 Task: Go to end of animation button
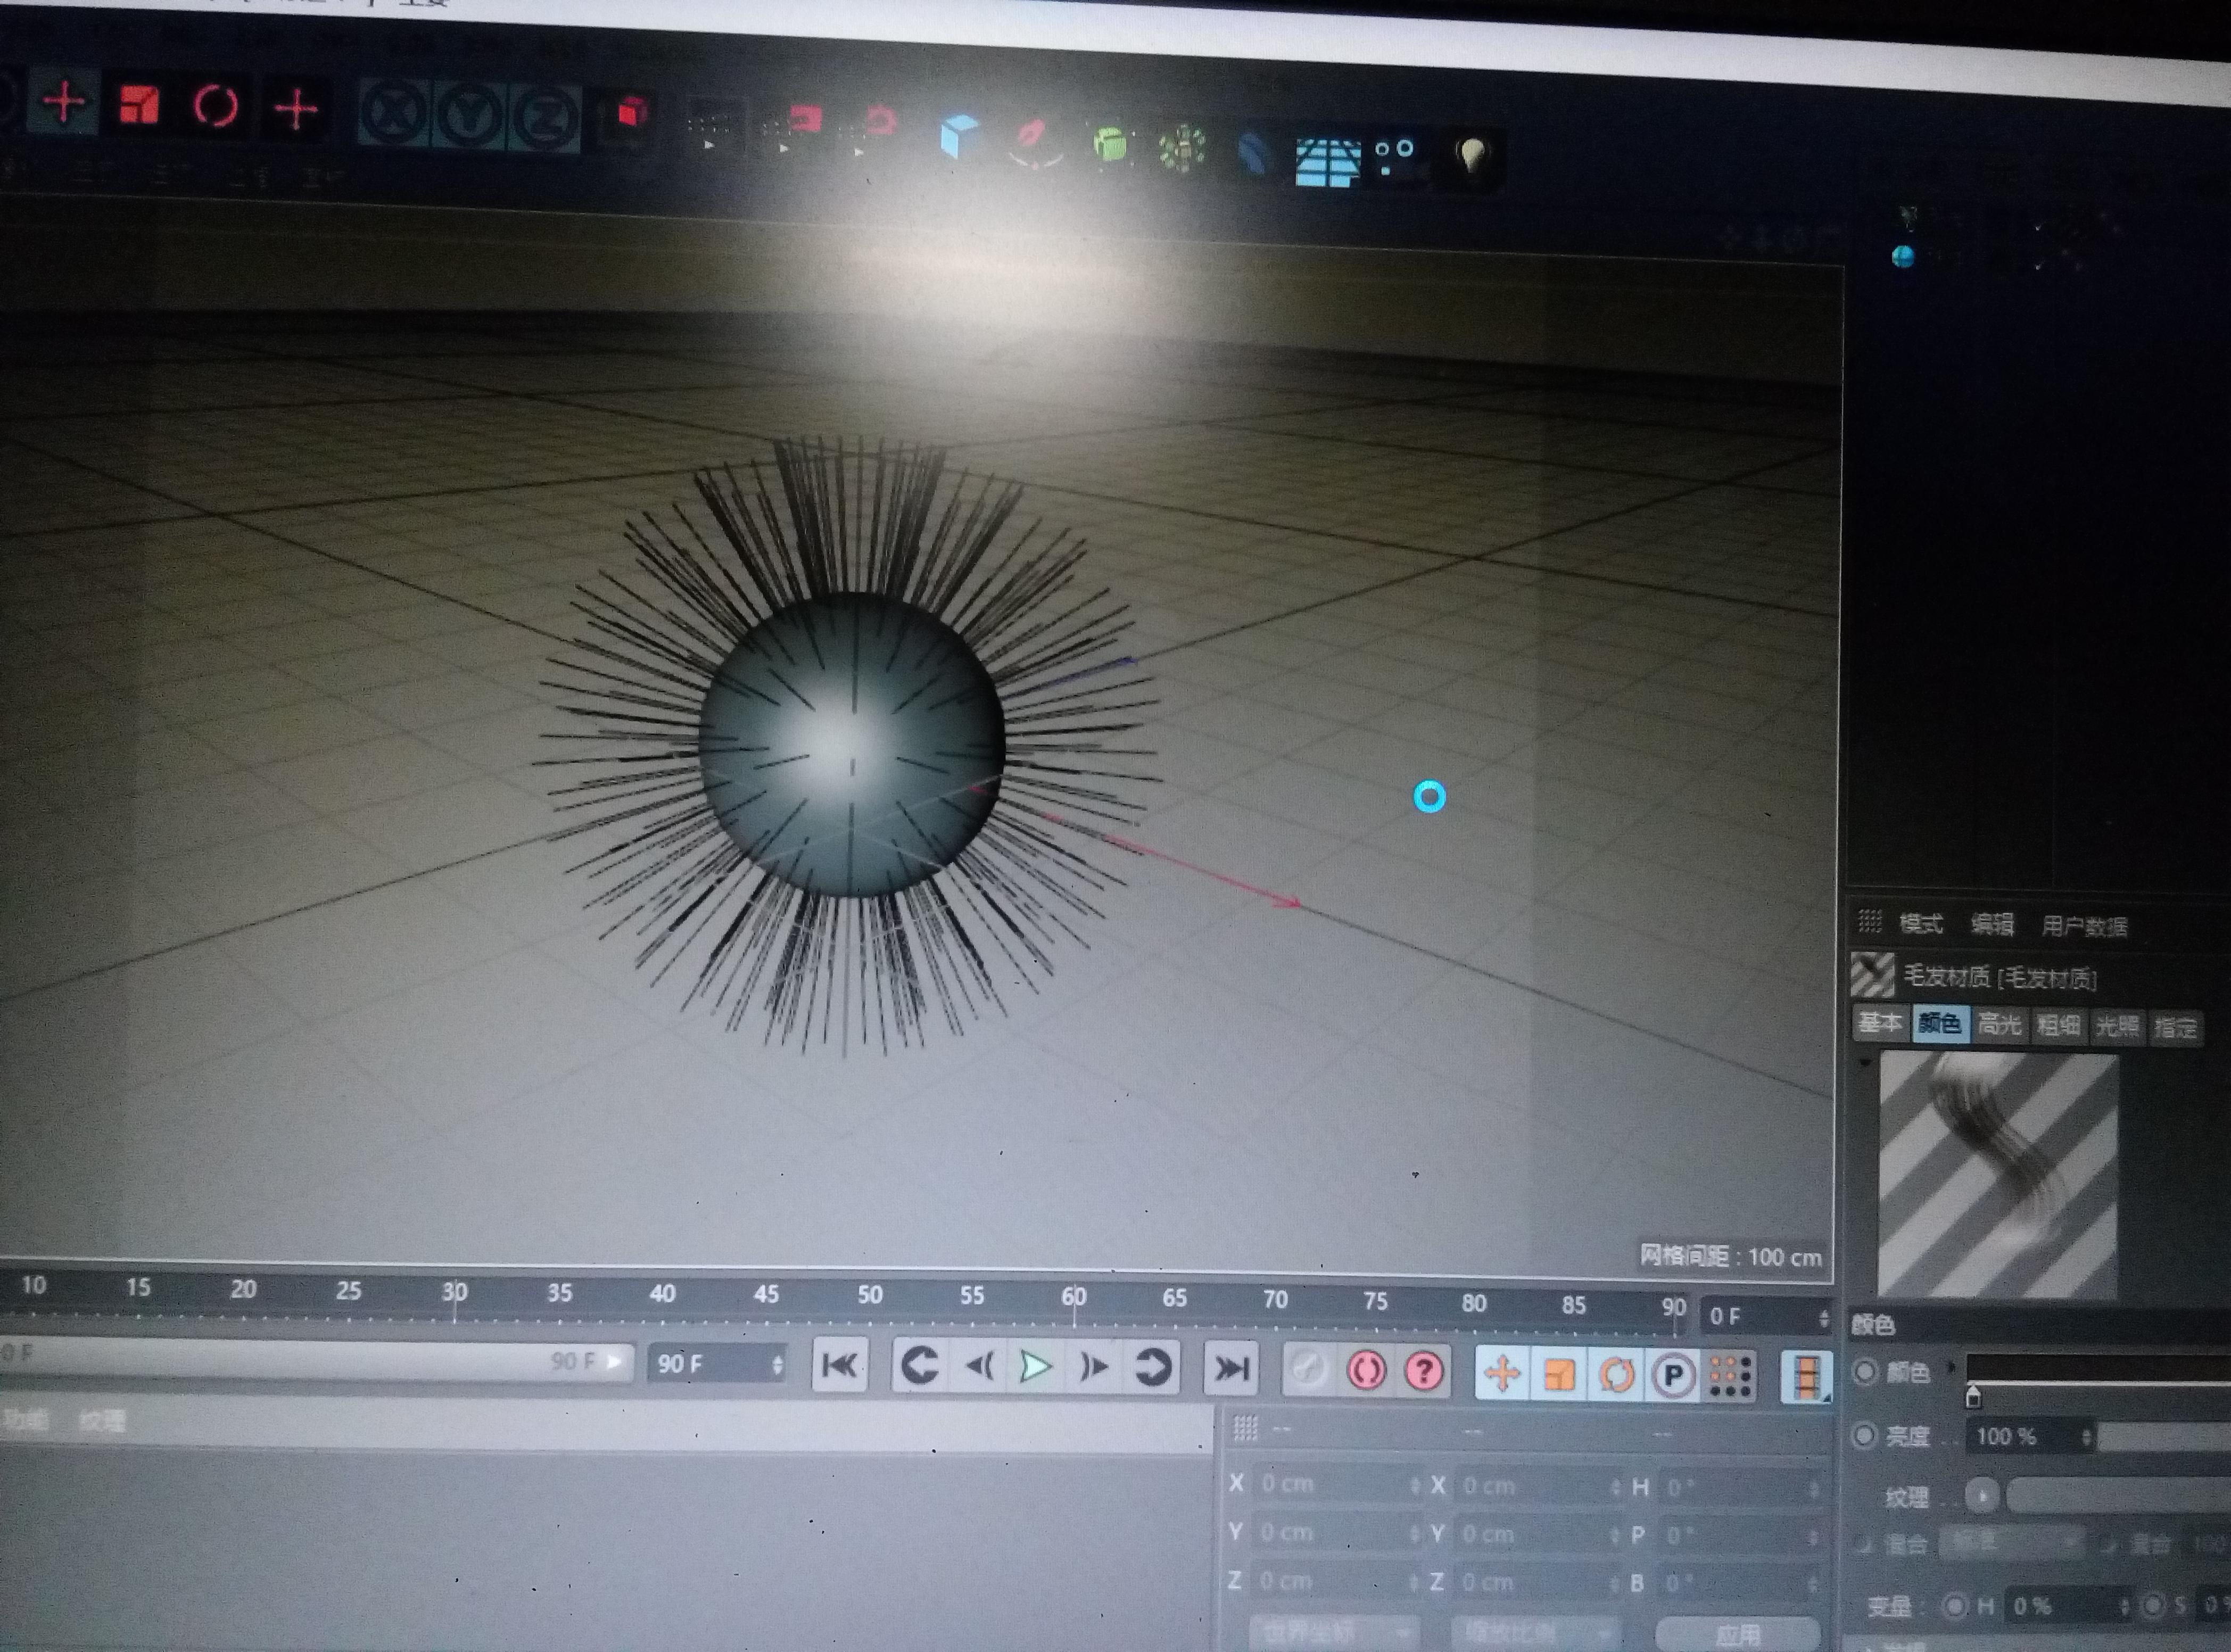pos(1230,1367)
